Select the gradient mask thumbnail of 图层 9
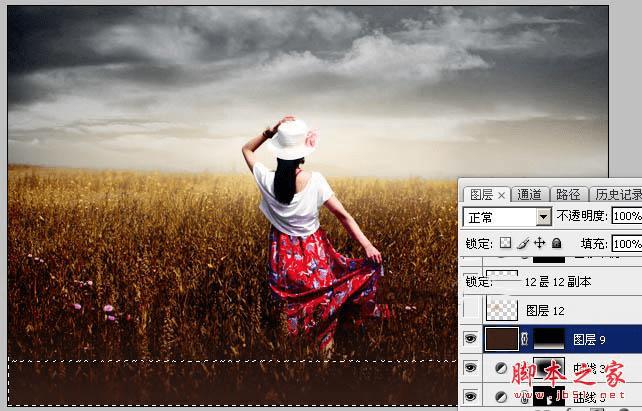Image resolution: width=642 pixels, height=411 pixels. 548,339
